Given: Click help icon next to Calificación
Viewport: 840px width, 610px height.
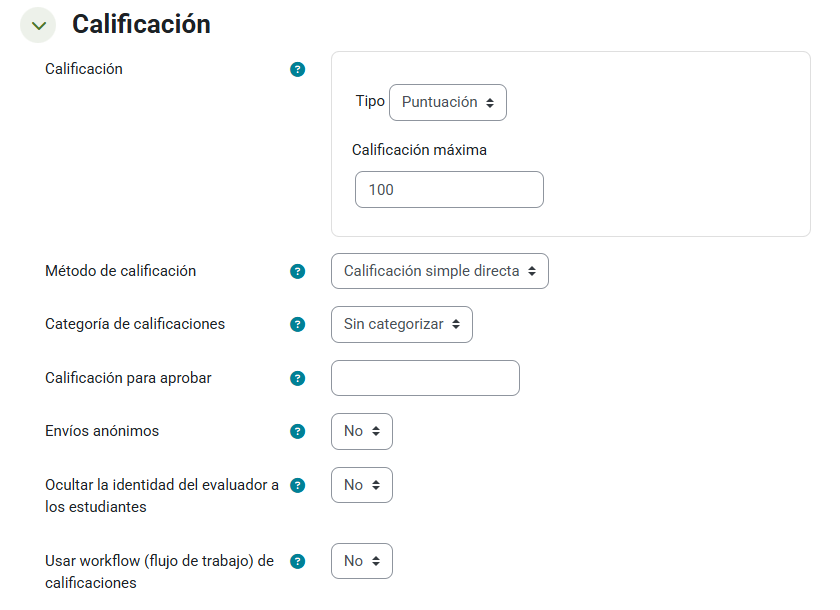Looking at the screenshot, I should (x=297, y=70).
